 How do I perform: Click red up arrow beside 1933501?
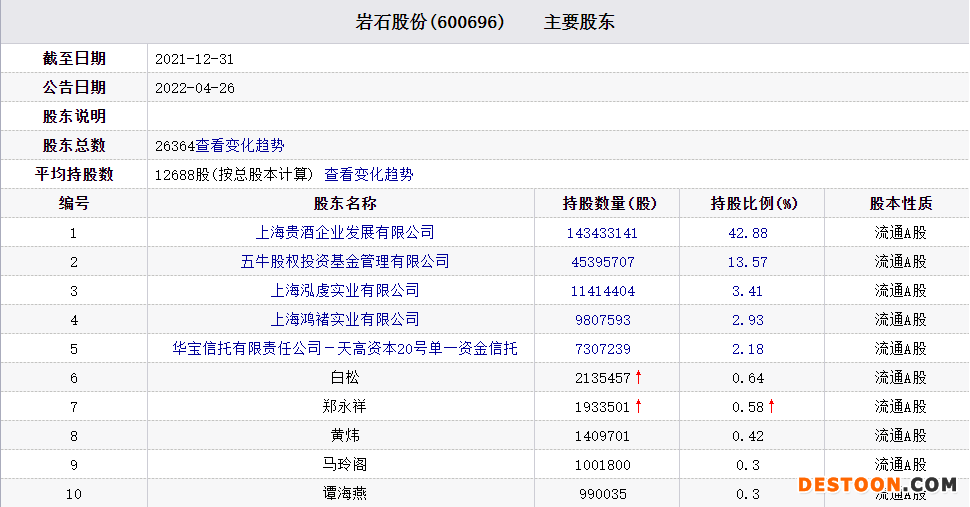638,407
